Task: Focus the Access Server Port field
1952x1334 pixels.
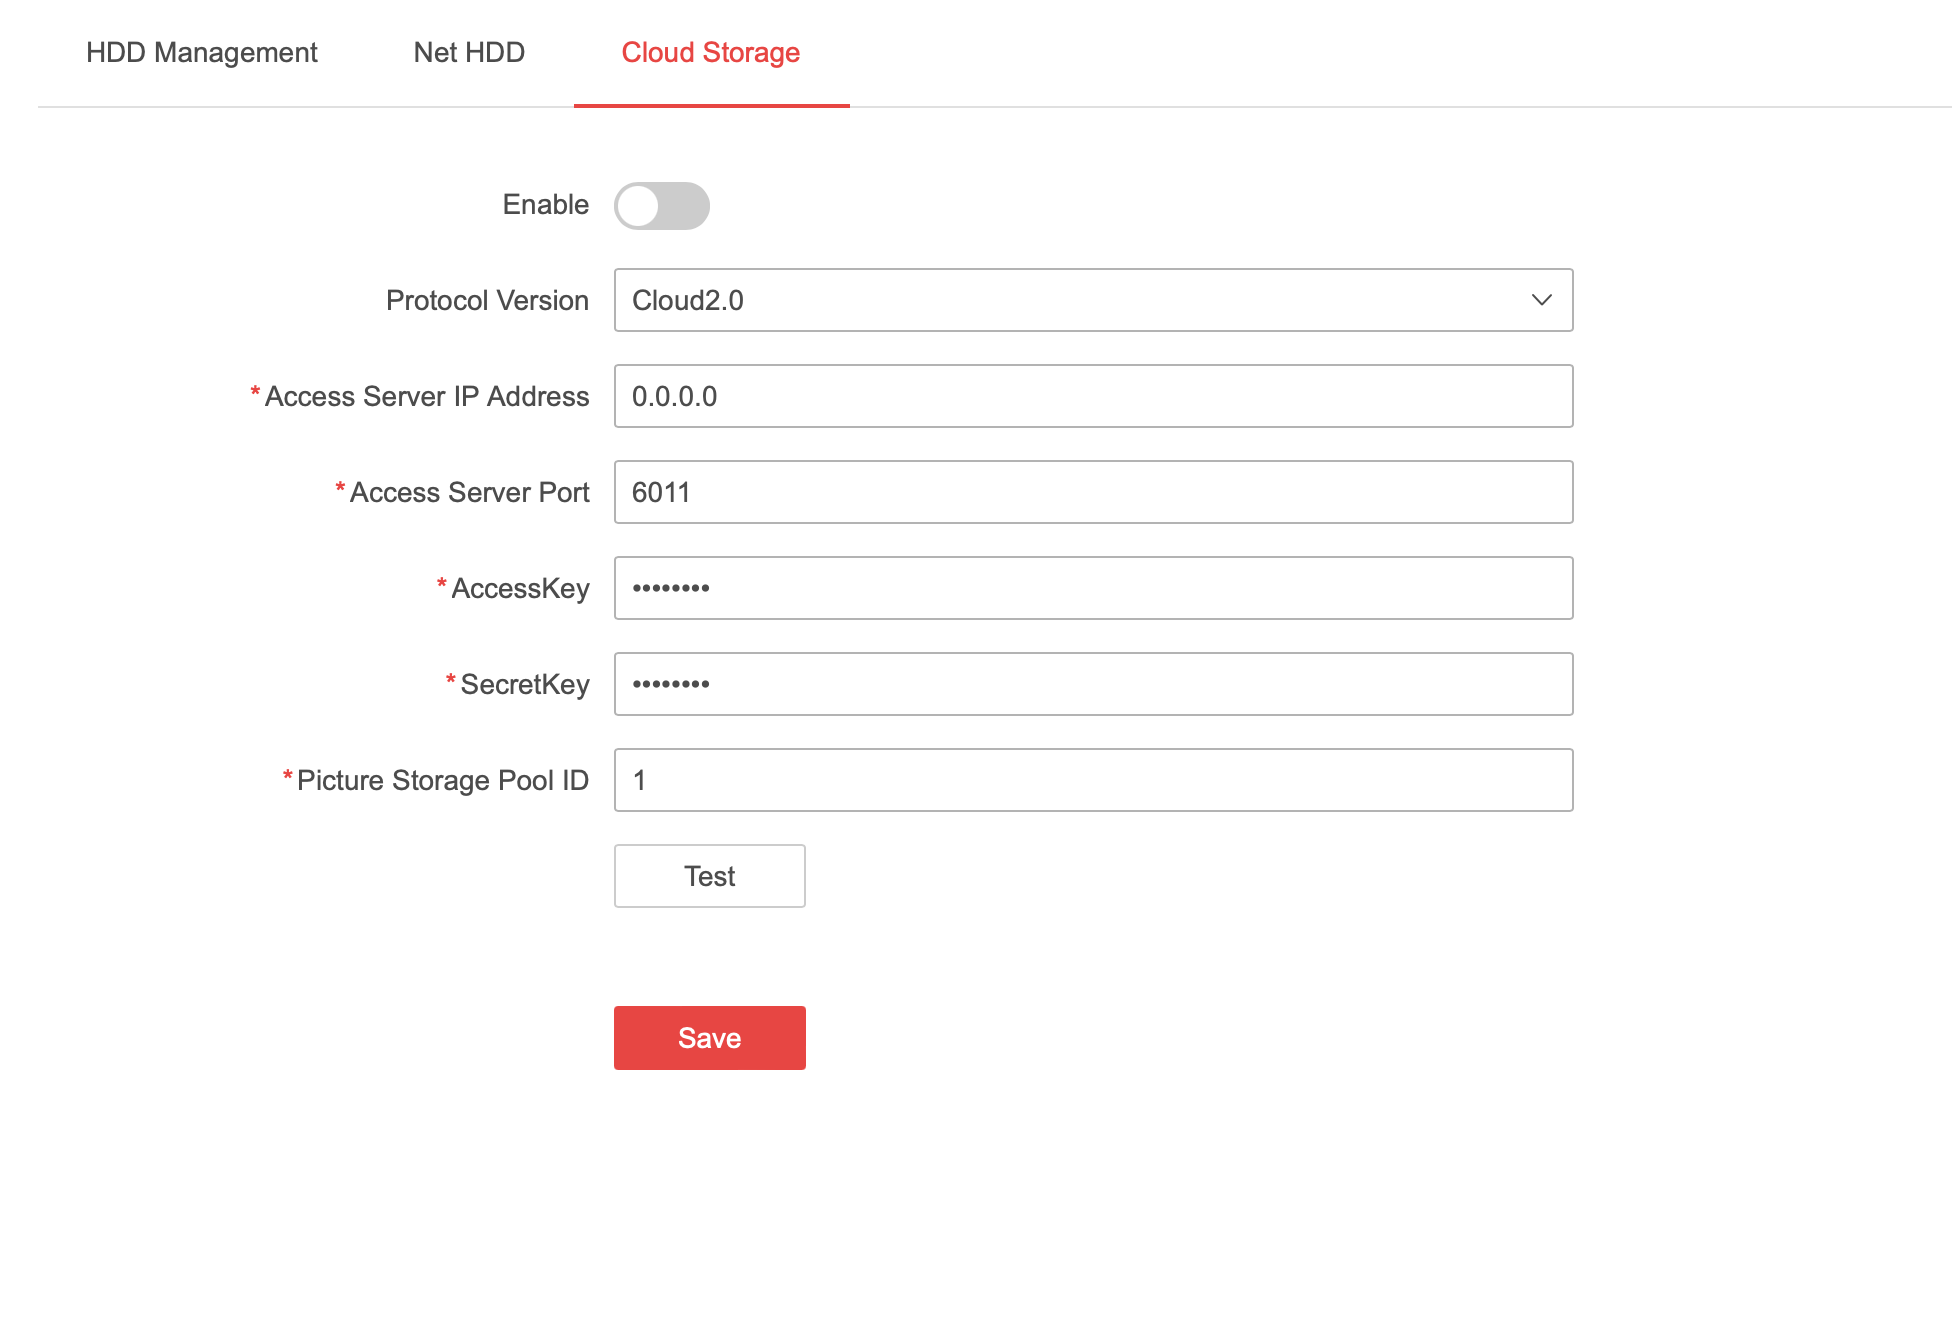Action: pos(1092,492)
